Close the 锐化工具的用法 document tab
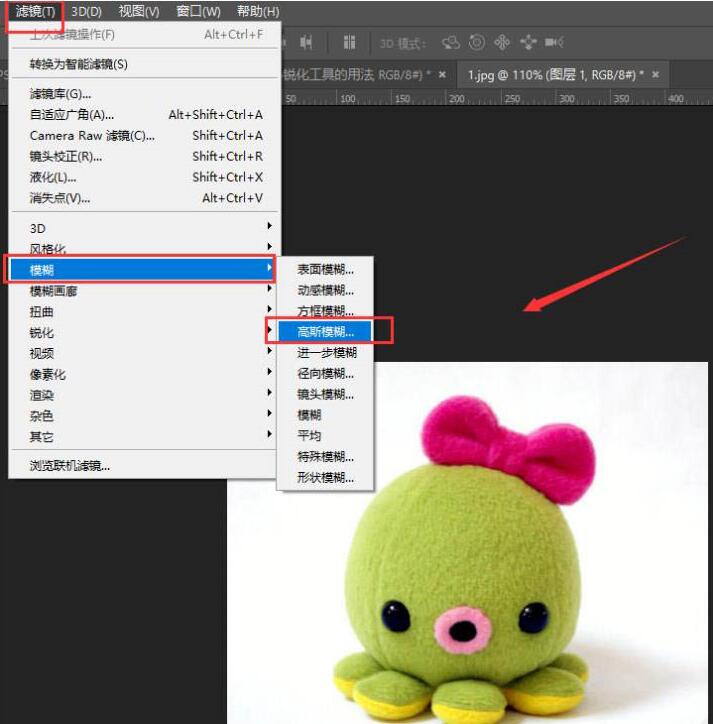Viewport: 713px width, 724px height. click(x=442, y=74)
